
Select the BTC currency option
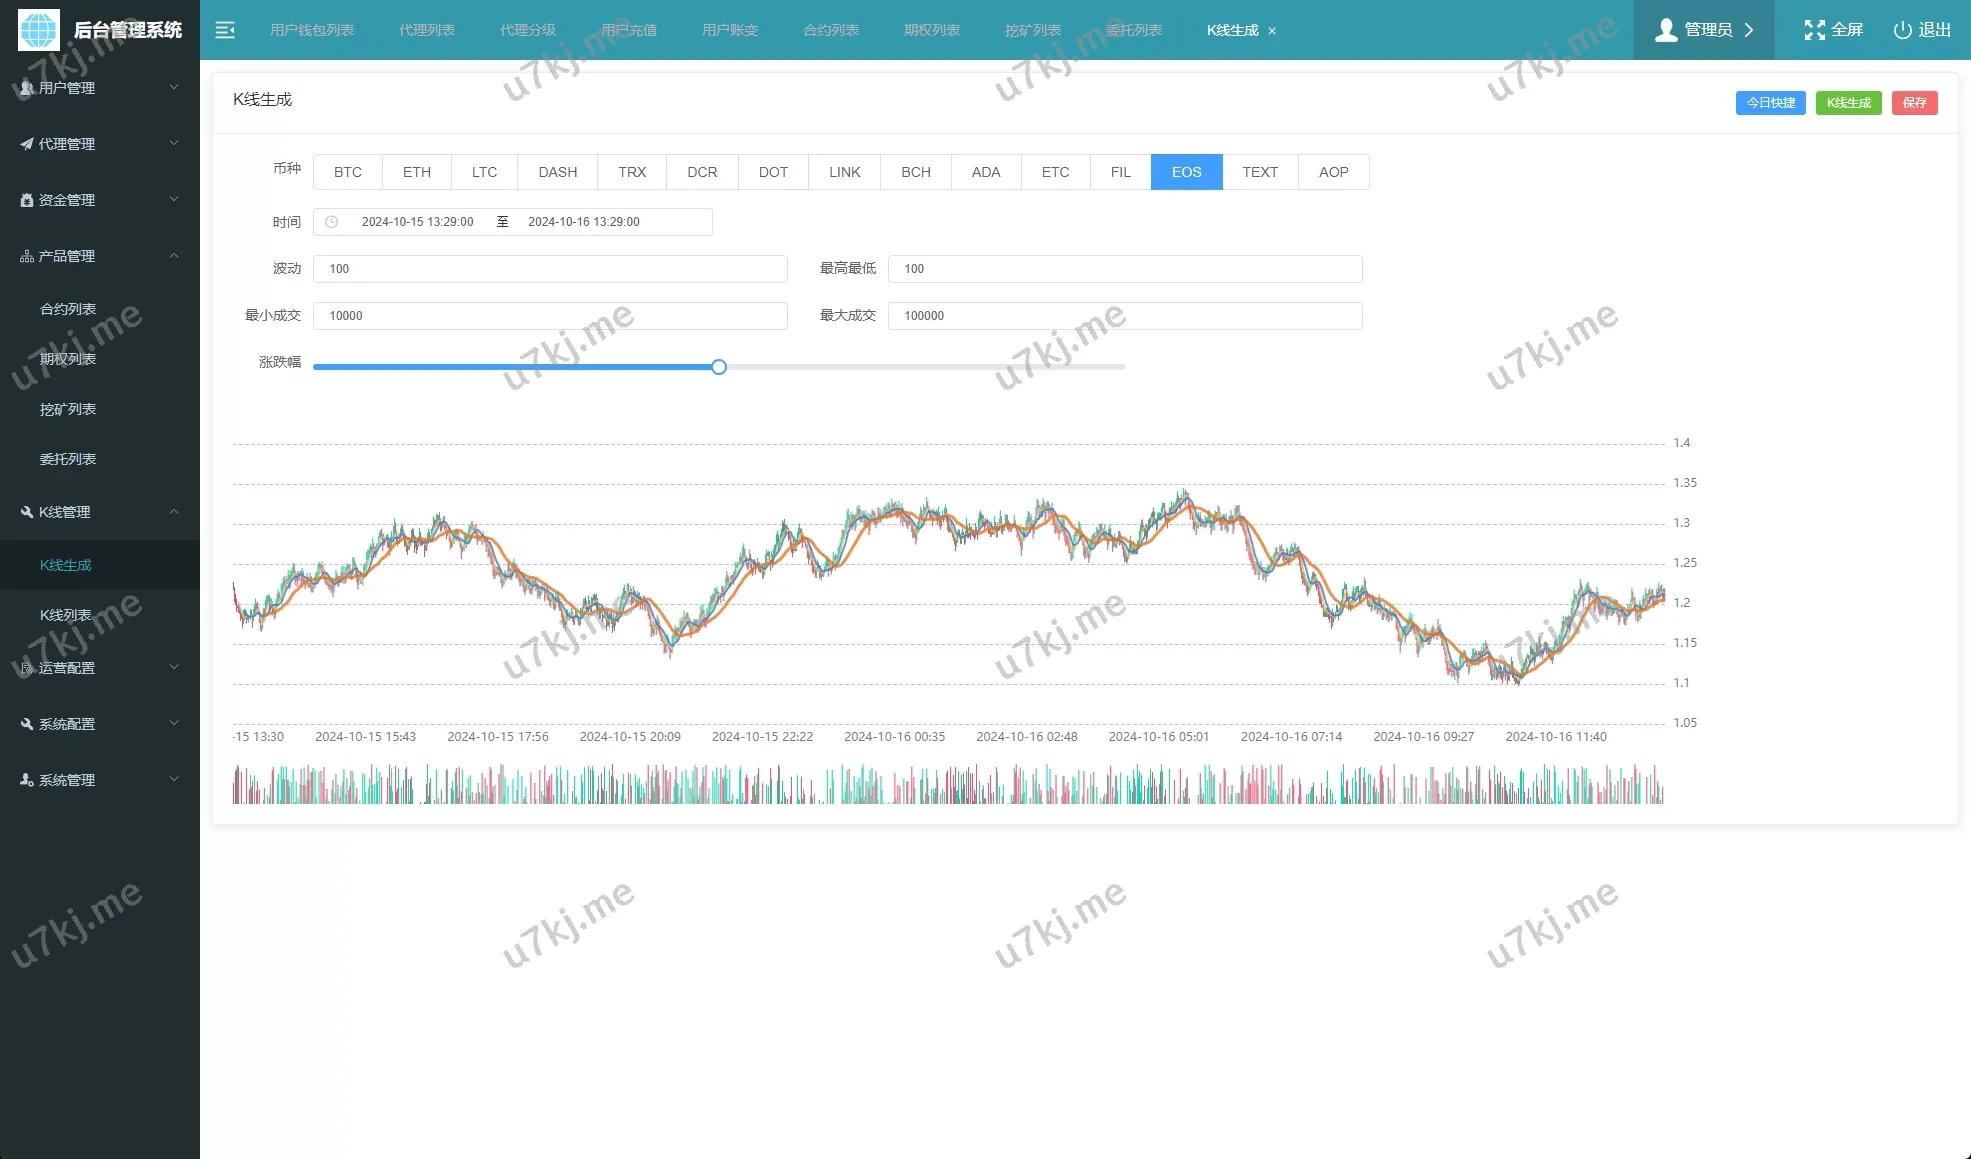[348, 172]
